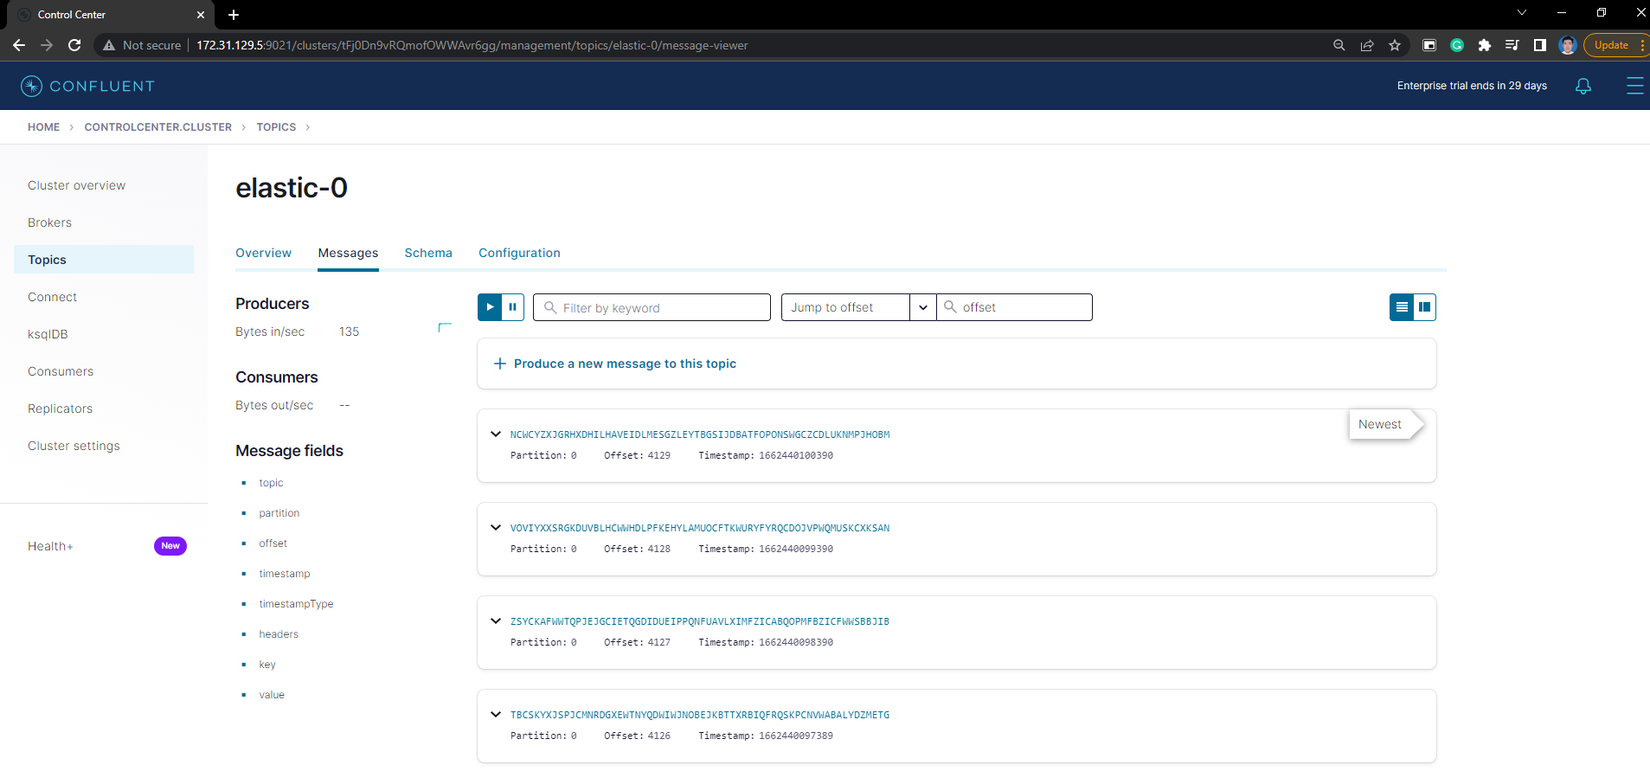Pause the message stream

click(x=513, y=307)
